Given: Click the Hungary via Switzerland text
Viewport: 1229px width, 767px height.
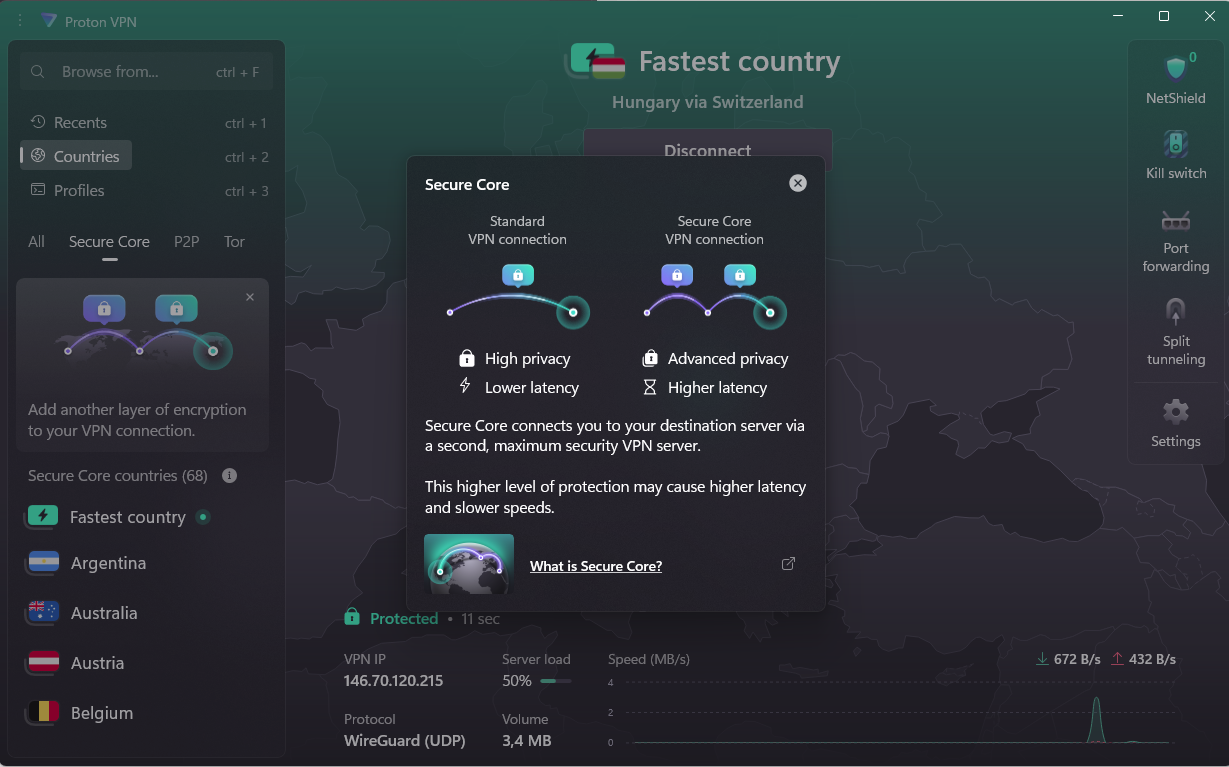Looking at the screenshot, I should point(708,102).
